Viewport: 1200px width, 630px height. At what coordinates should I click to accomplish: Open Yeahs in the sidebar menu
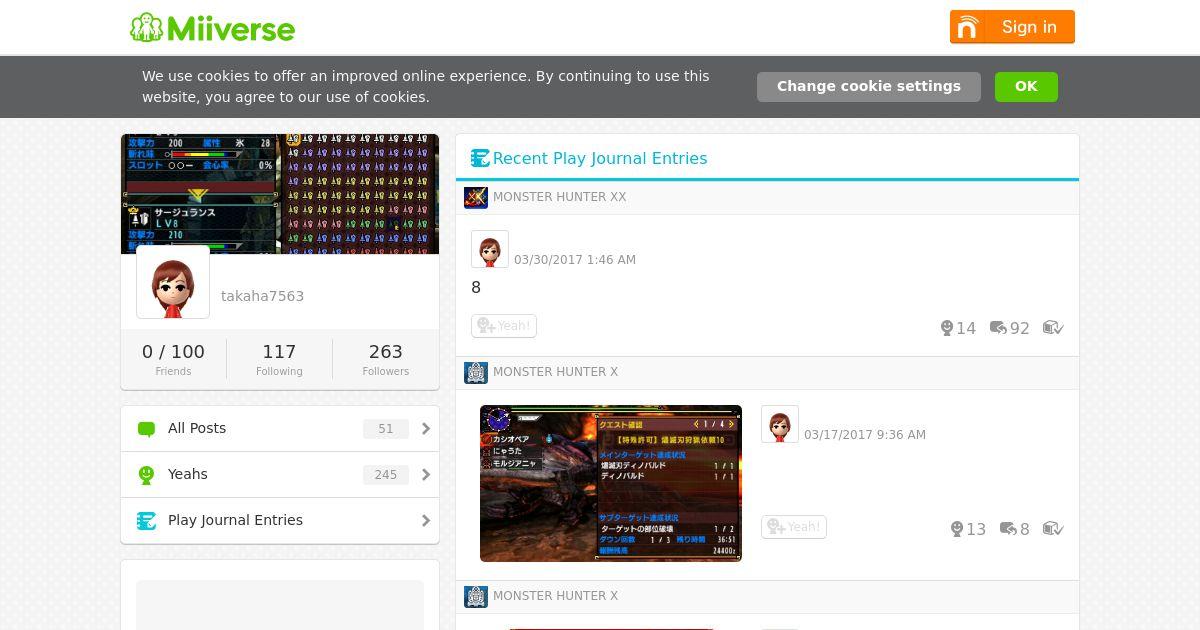[x=280, y=474]
